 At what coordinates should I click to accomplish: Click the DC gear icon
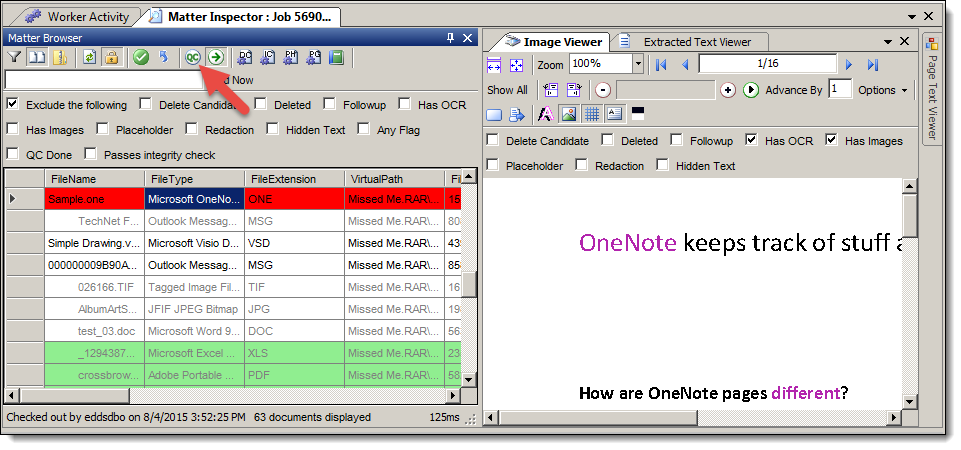point(245,58)
